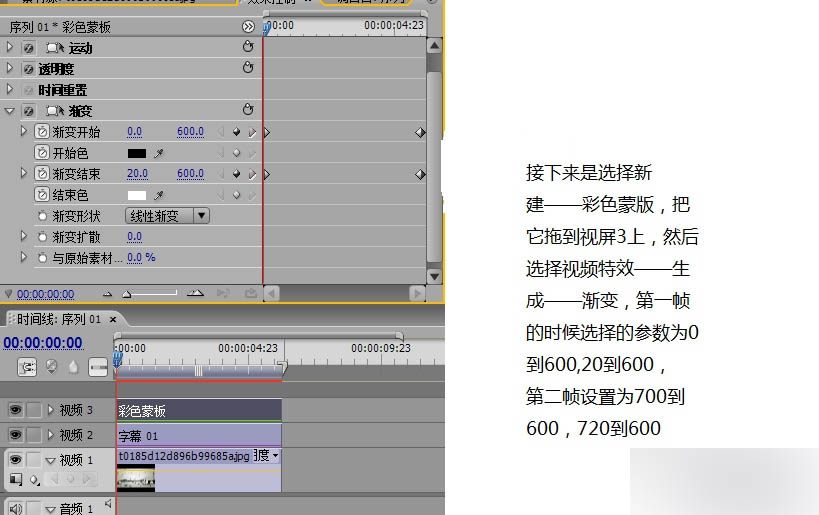Toggle track lock for 视频 2
Screen dimensions: 819x515
tap(34, 435)
